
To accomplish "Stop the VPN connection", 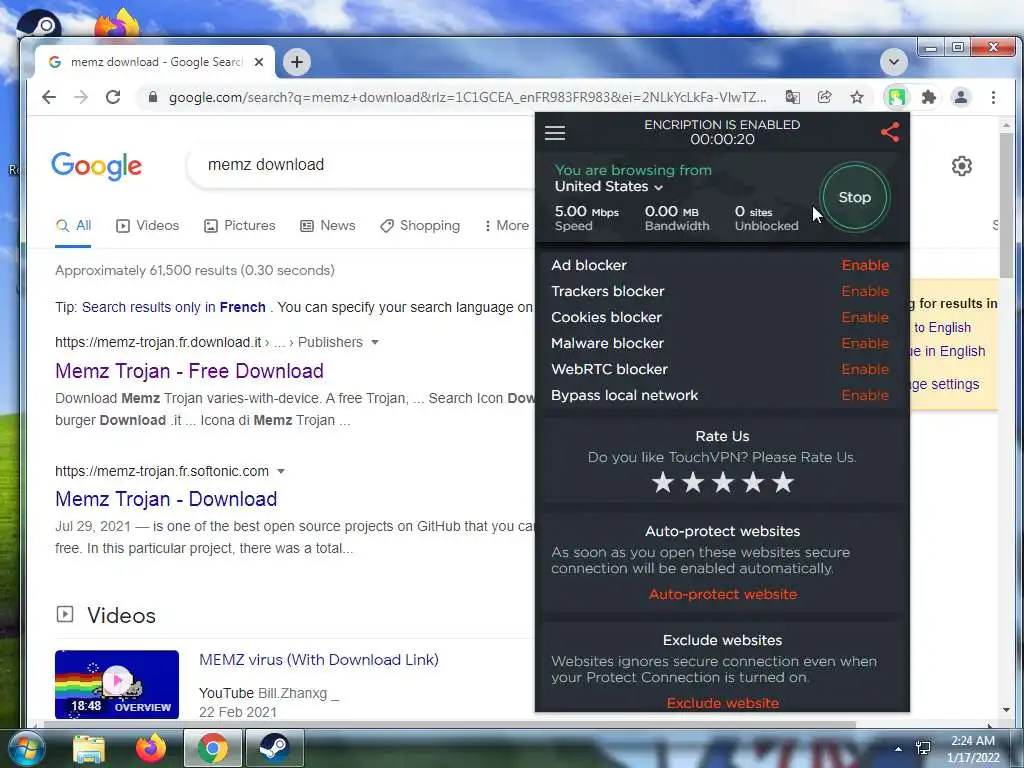I will (854, 197).
